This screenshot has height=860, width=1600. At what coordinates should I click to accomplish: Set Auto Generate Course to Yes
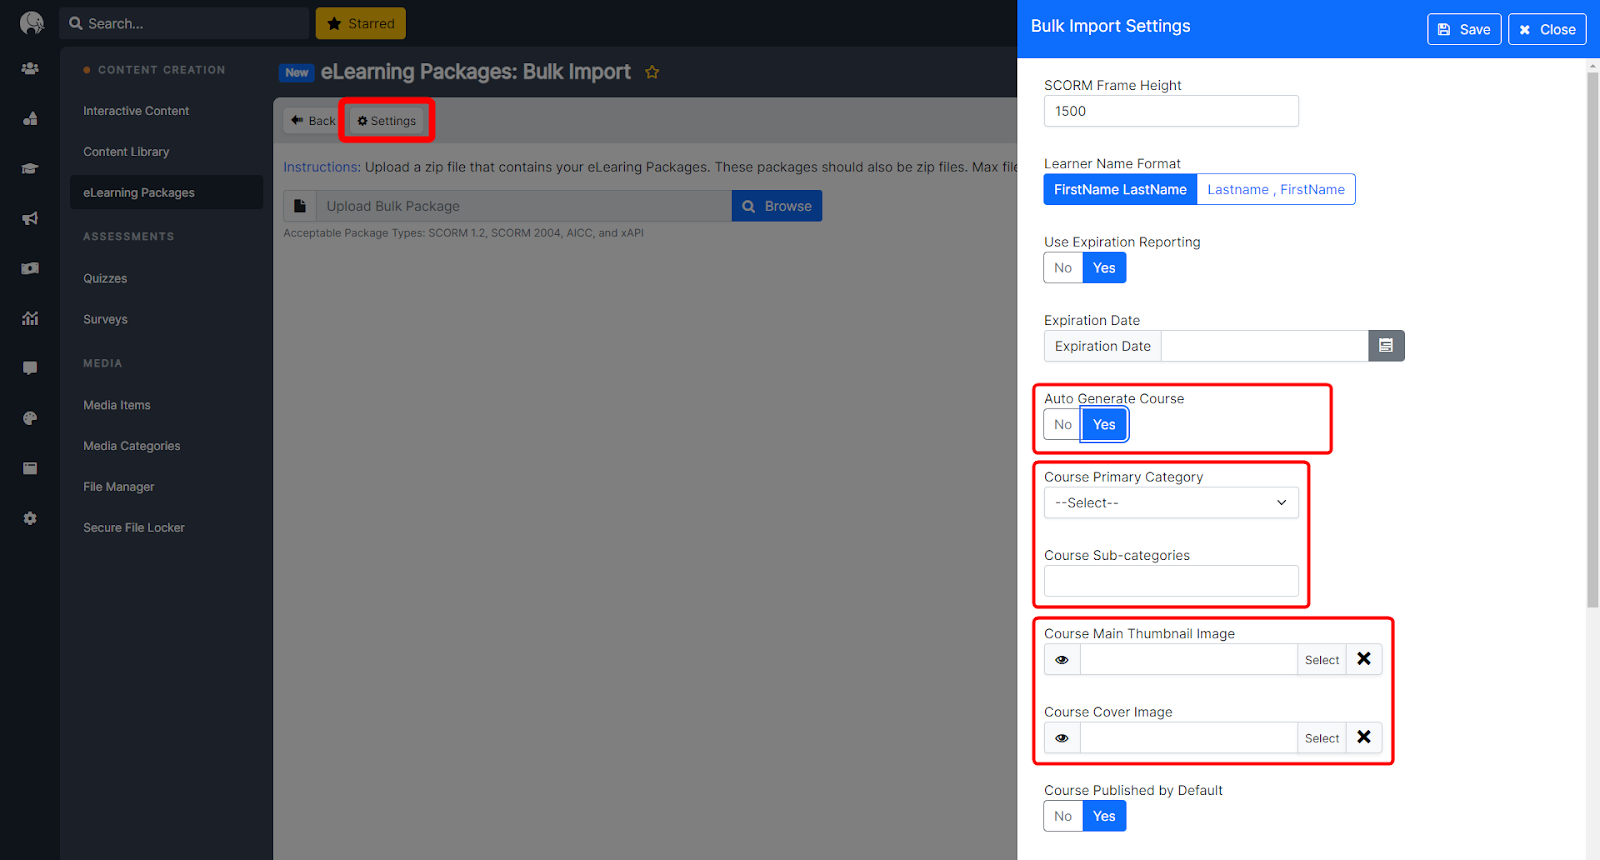(1104, 425)
